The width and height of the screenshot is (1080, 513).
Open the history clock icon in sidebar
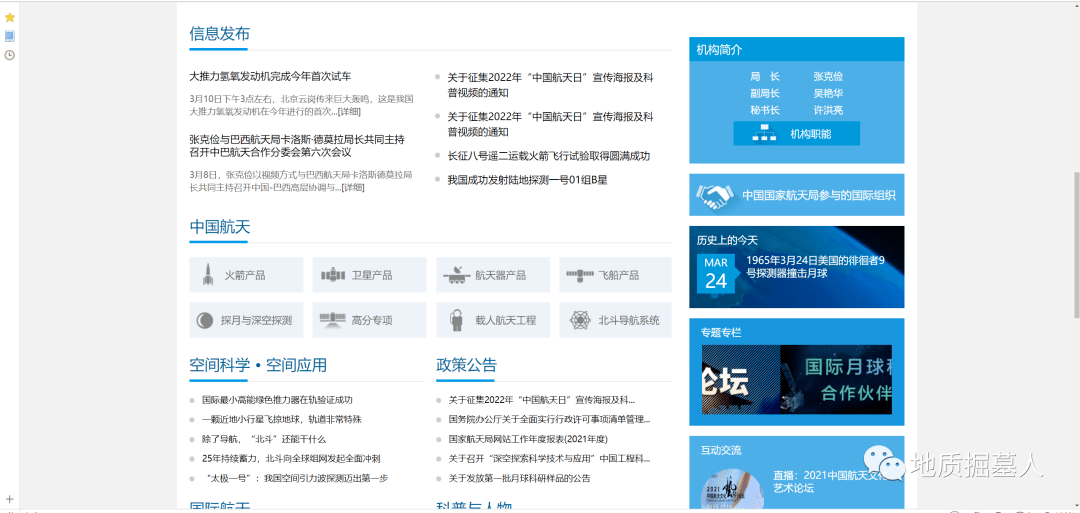10,55
